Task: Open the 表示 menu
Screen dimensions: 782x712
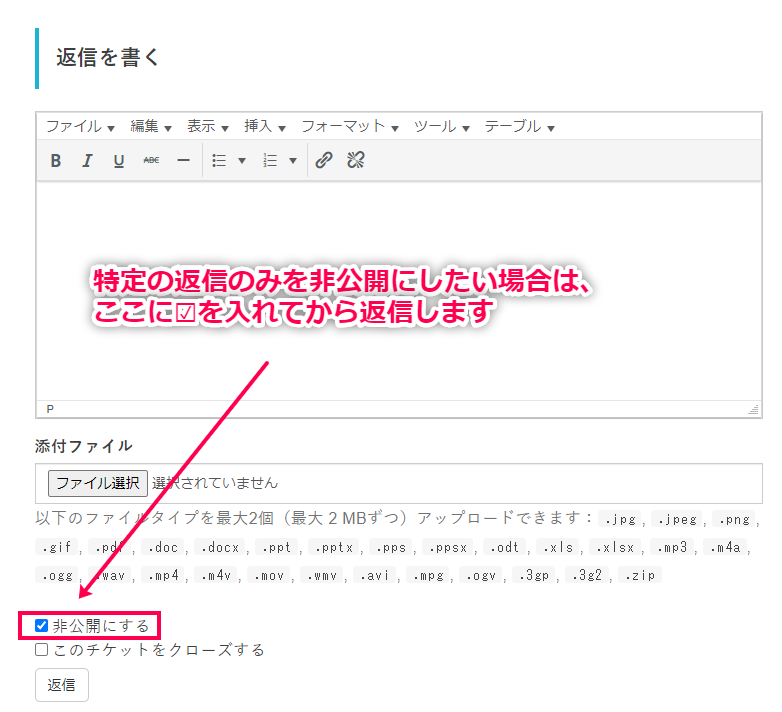Action: [207, 127]
